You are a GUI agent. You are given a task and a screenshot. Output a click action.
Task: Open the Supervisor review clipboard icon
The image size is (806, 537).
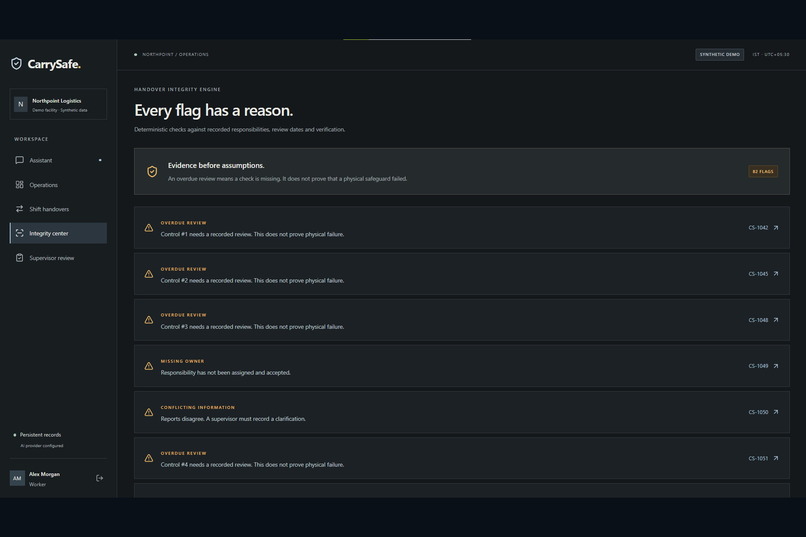(x=20, y=258)
